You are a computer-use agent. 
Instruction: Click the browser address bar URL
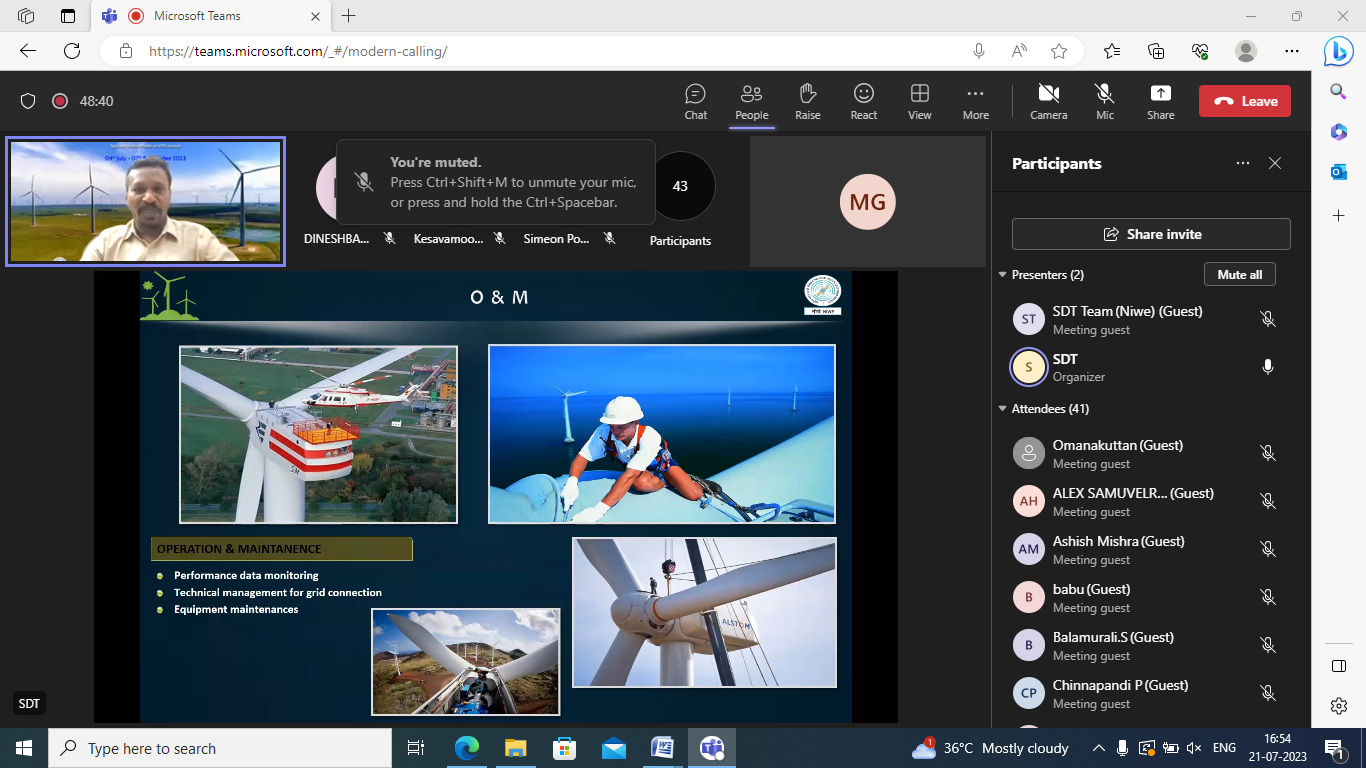tap(298, 51)
